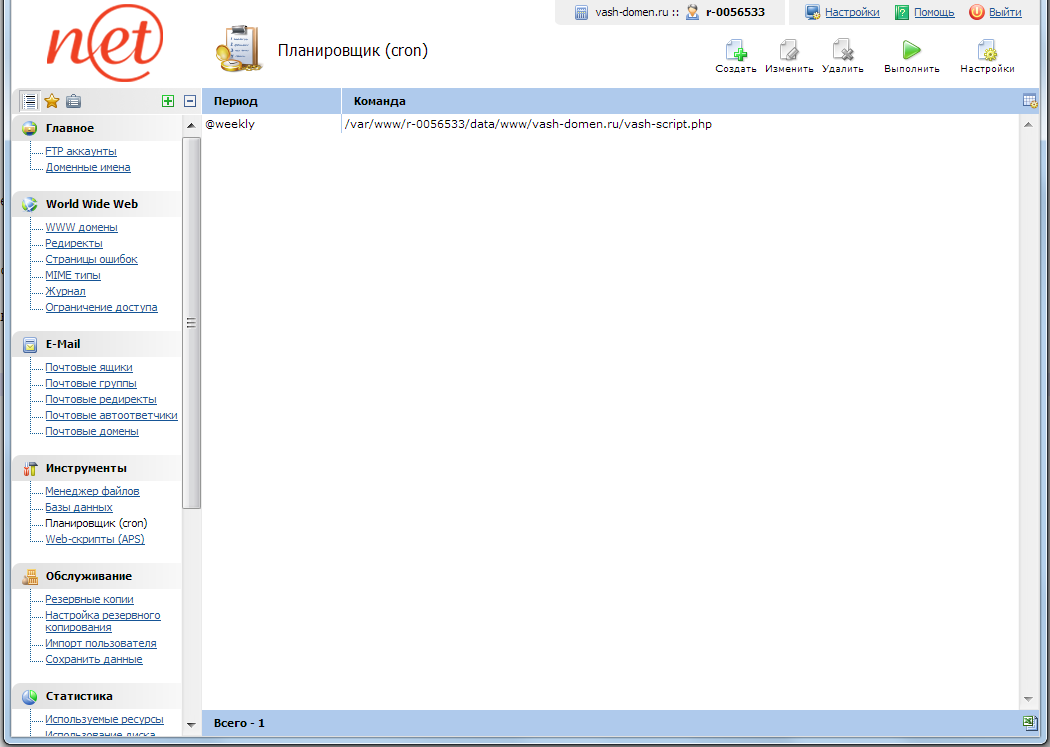Select the @weekly cron job row

pos(500,125)
